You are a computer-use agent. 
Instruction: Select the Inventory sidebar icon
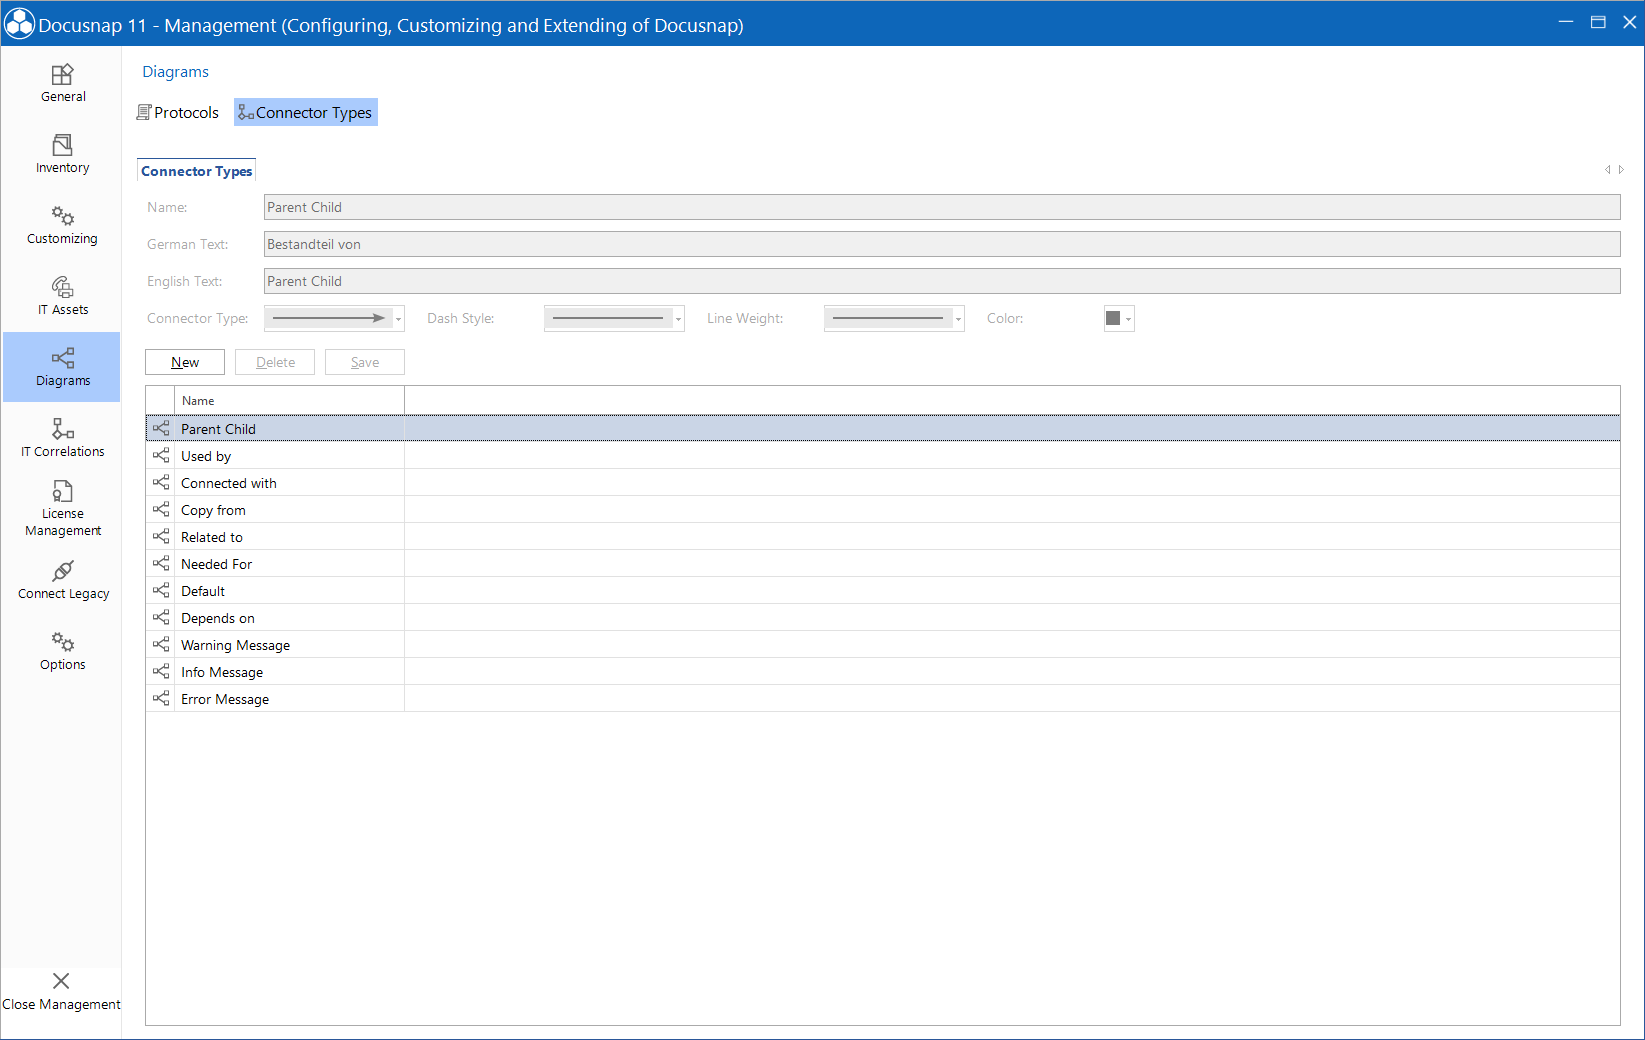62,152
